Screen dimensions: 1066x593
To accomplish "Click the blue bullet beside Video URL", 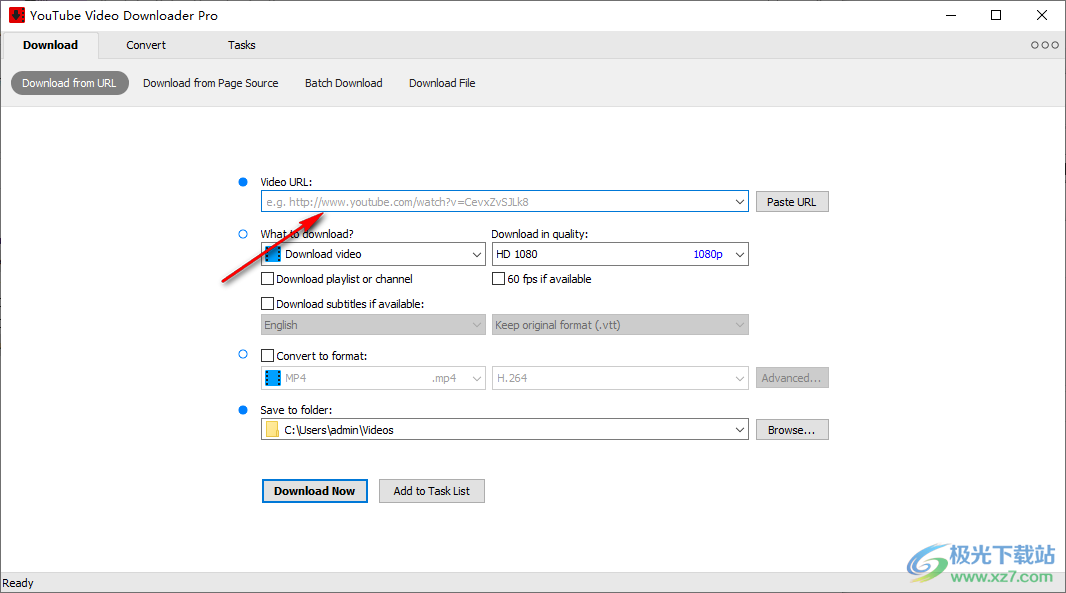I will tap(243, 182).
